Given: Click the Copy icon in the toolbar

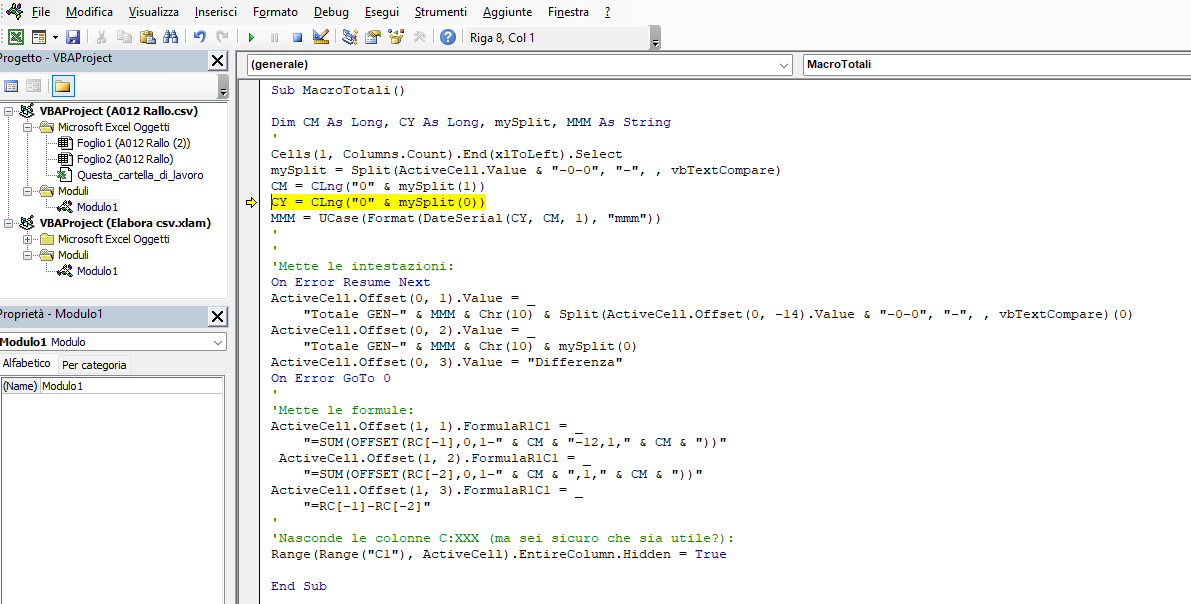Looking at the screenshot, I should 125,37.
